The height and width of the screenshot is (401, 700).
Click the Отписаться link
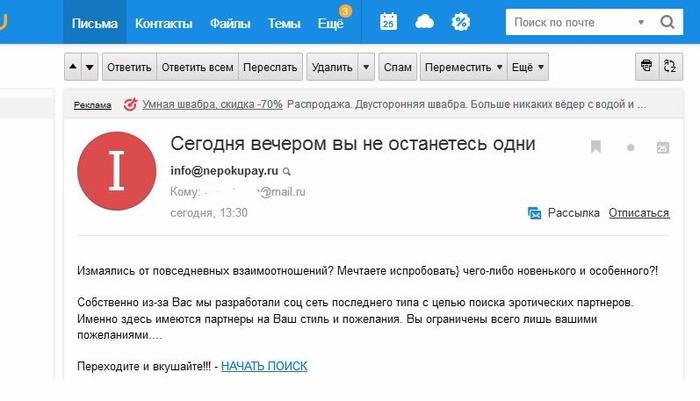click(638, 213)
